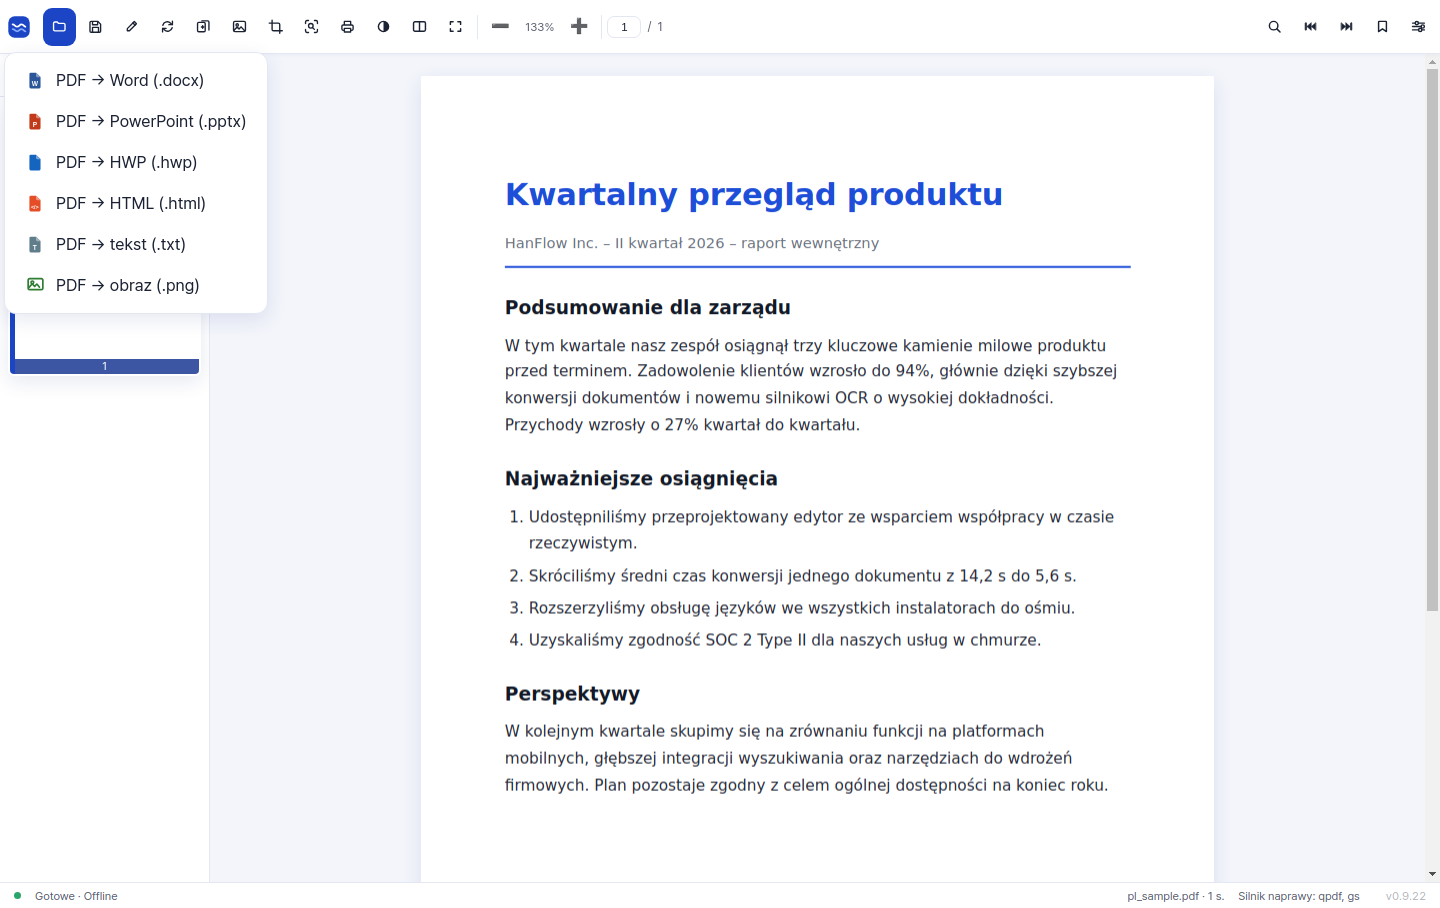
Task: Choose PDF → HTML (.html)
Action: pyautogui.click(x=136, y=203)
